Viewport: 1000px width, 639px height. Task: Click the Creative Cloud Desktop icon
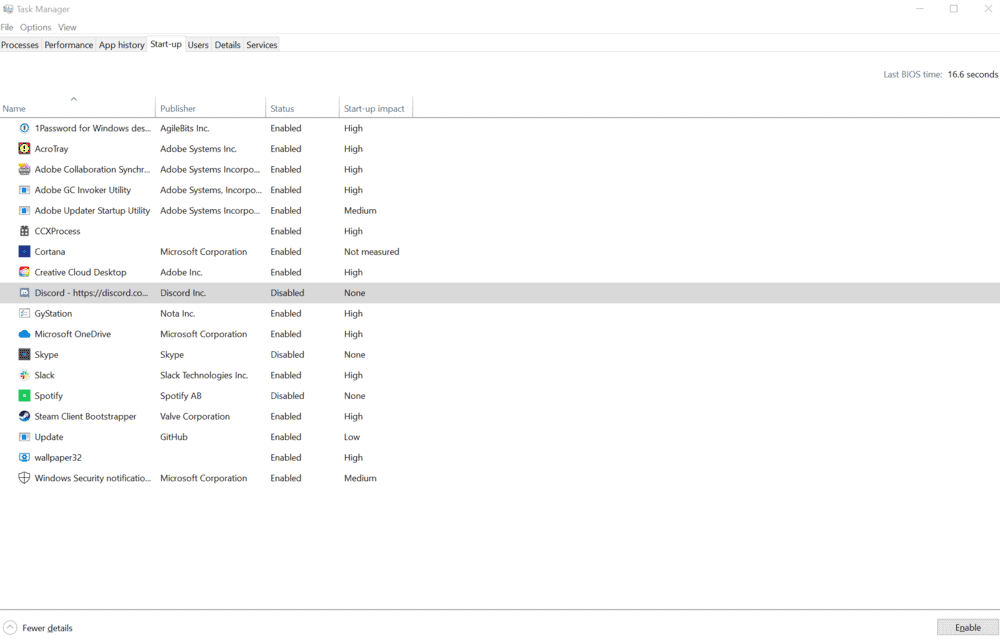point(24,272)
